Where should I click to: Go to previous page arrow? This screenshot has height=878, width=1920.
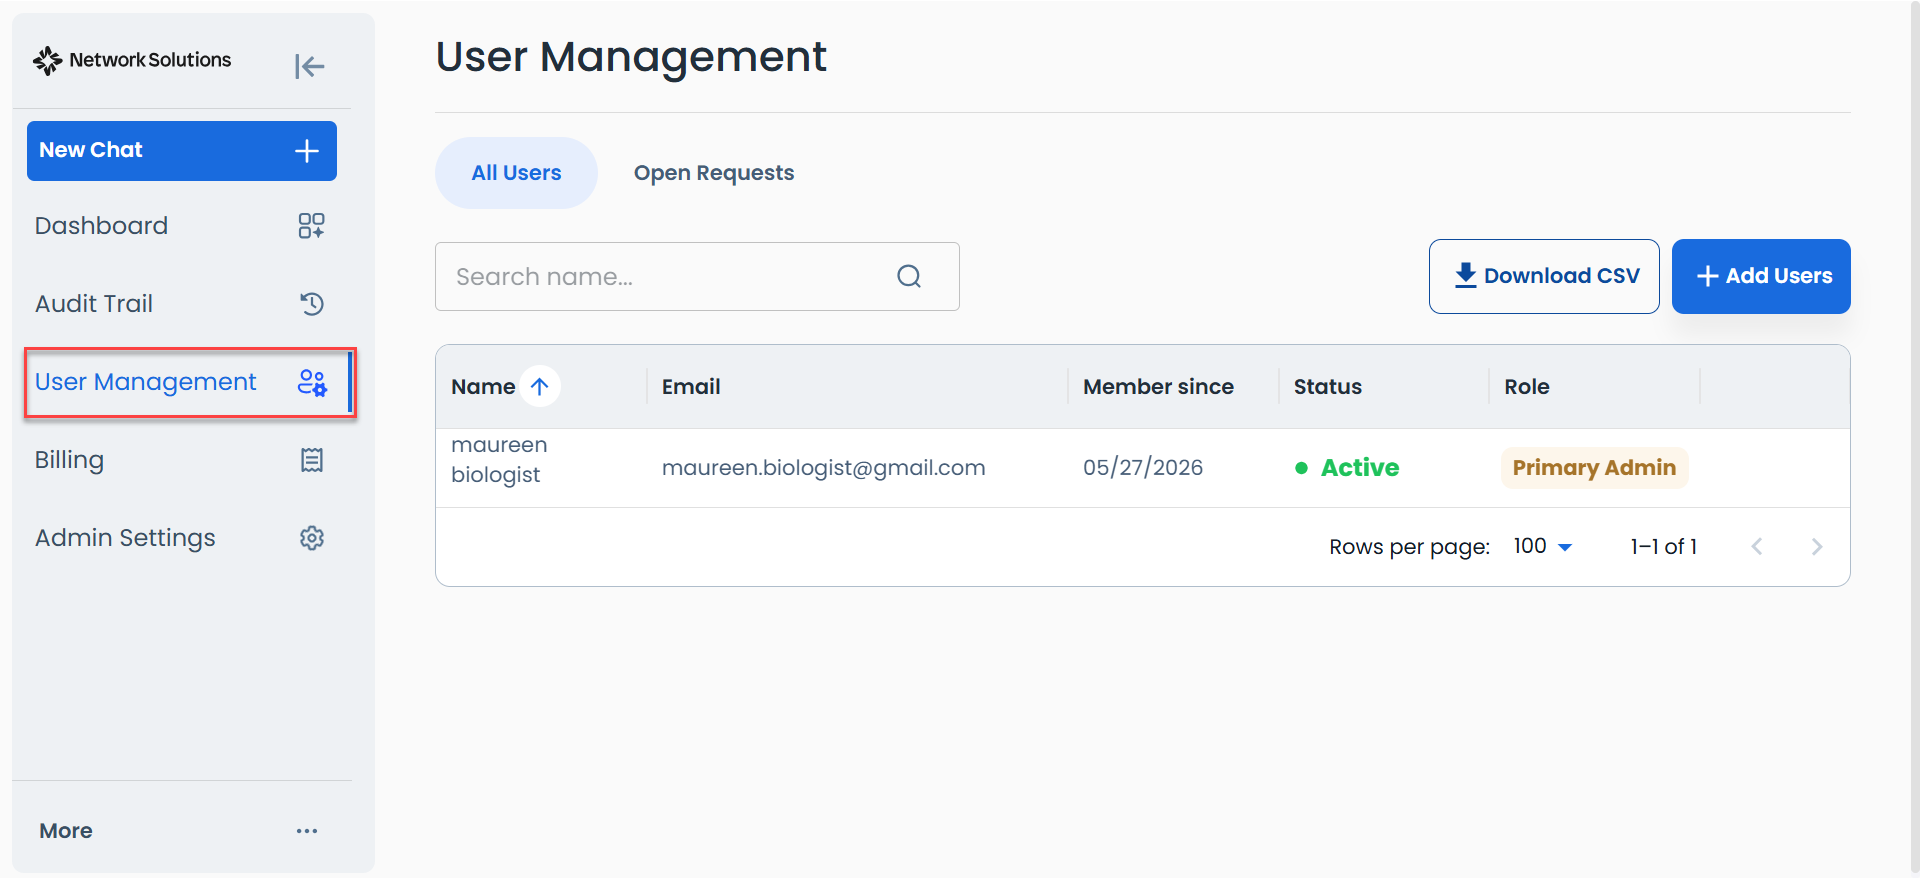tap(1757, 546)
